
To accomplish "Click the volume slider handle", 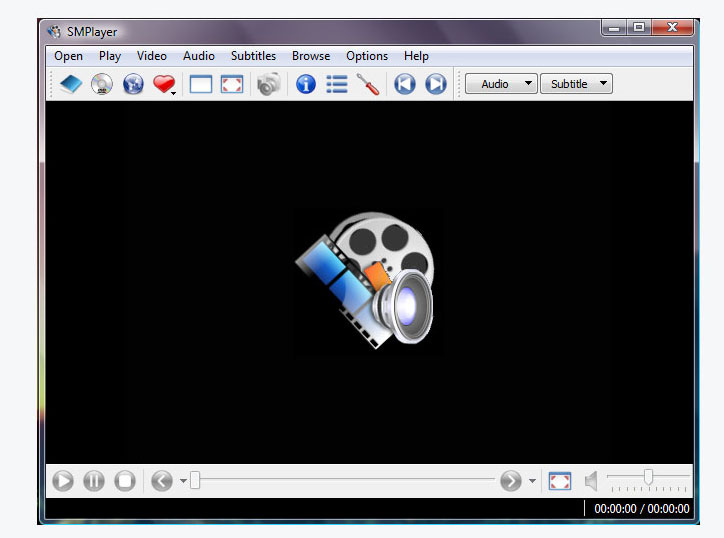I will [648, 477].
